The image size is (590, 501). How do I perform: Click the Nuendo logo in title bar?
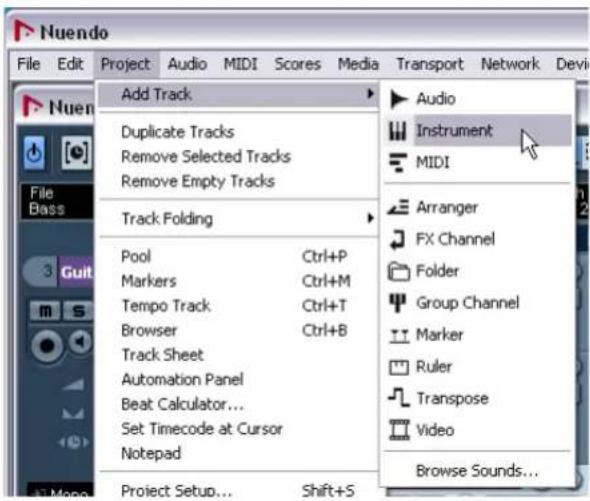(x=24, y=31)
